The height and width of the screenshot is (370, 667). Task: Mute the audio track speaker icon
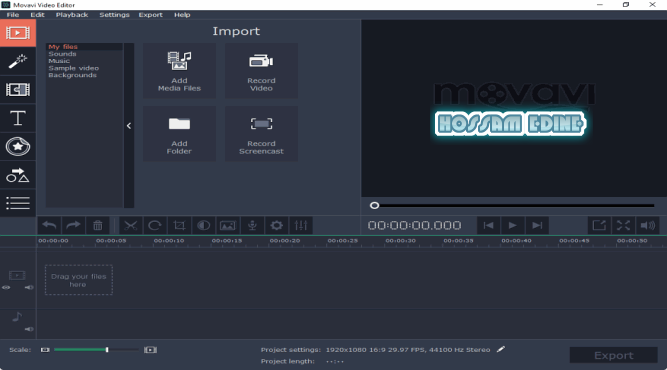pos(29,329)
